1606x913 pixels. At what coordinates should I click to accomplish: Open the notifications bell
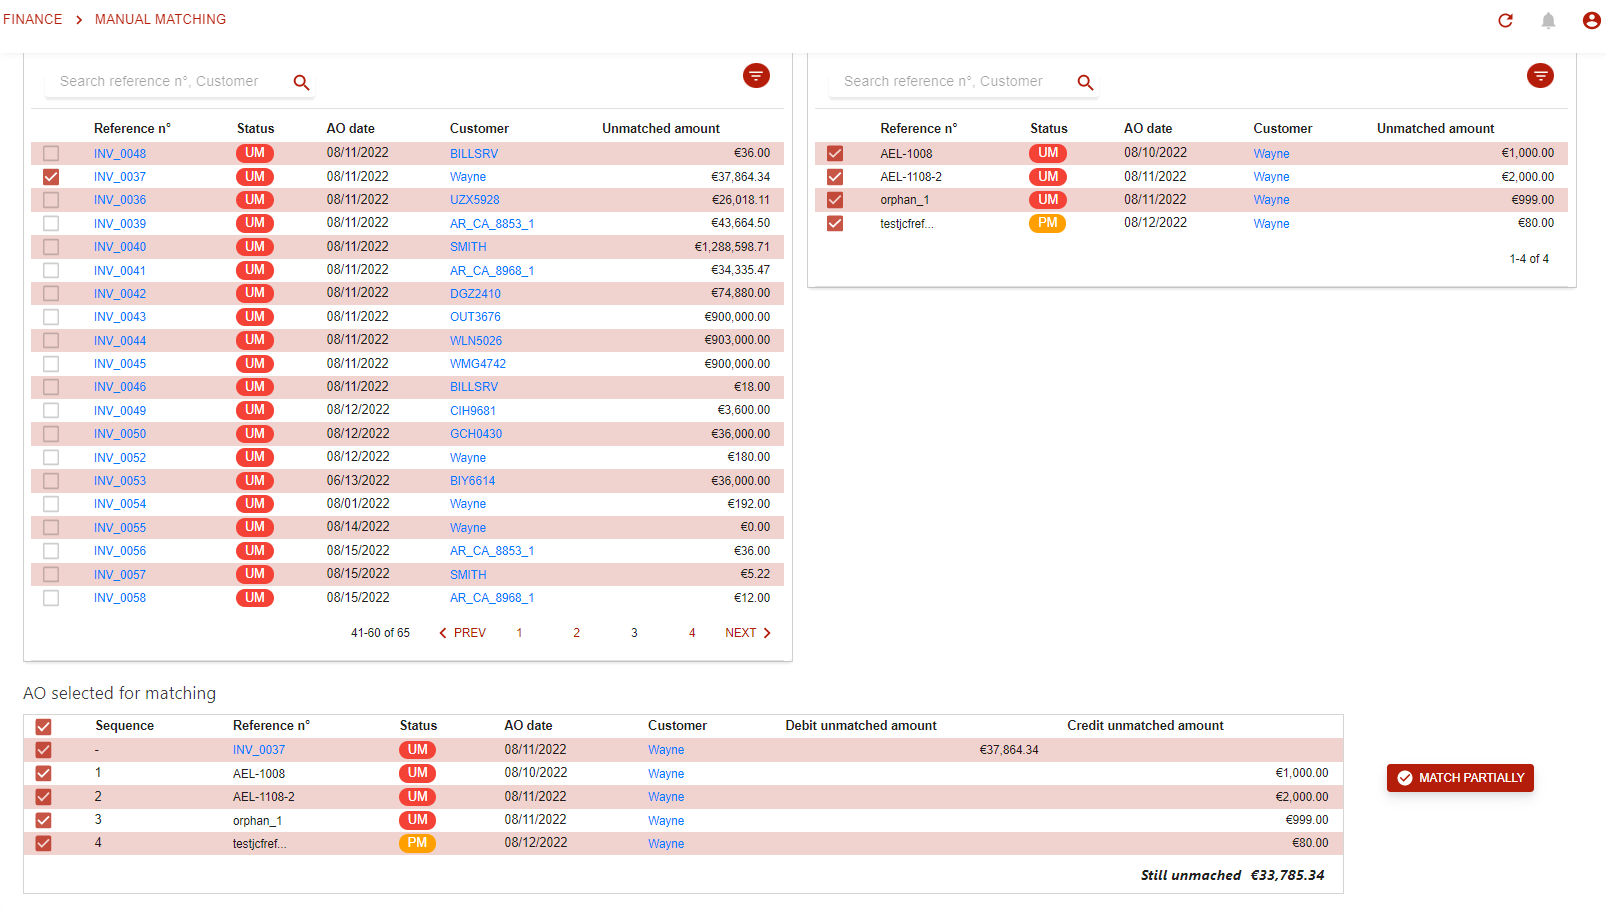[1548, 20]
